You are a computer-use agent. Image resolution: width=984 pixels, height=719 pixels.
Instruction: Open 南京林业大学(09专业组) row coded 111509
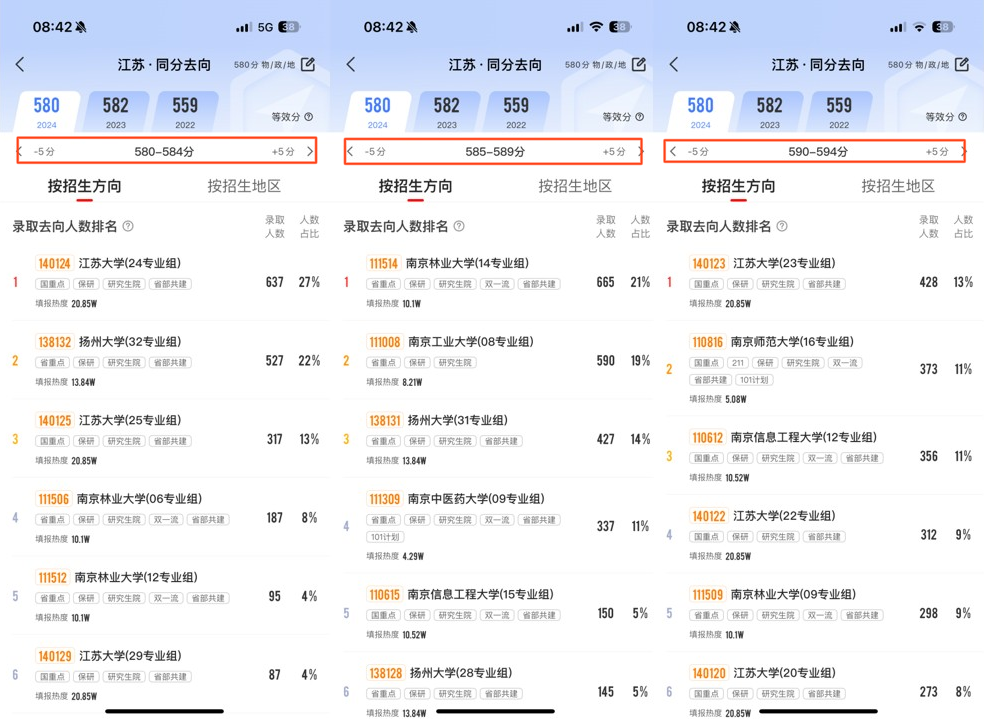[x=820, y=613]
